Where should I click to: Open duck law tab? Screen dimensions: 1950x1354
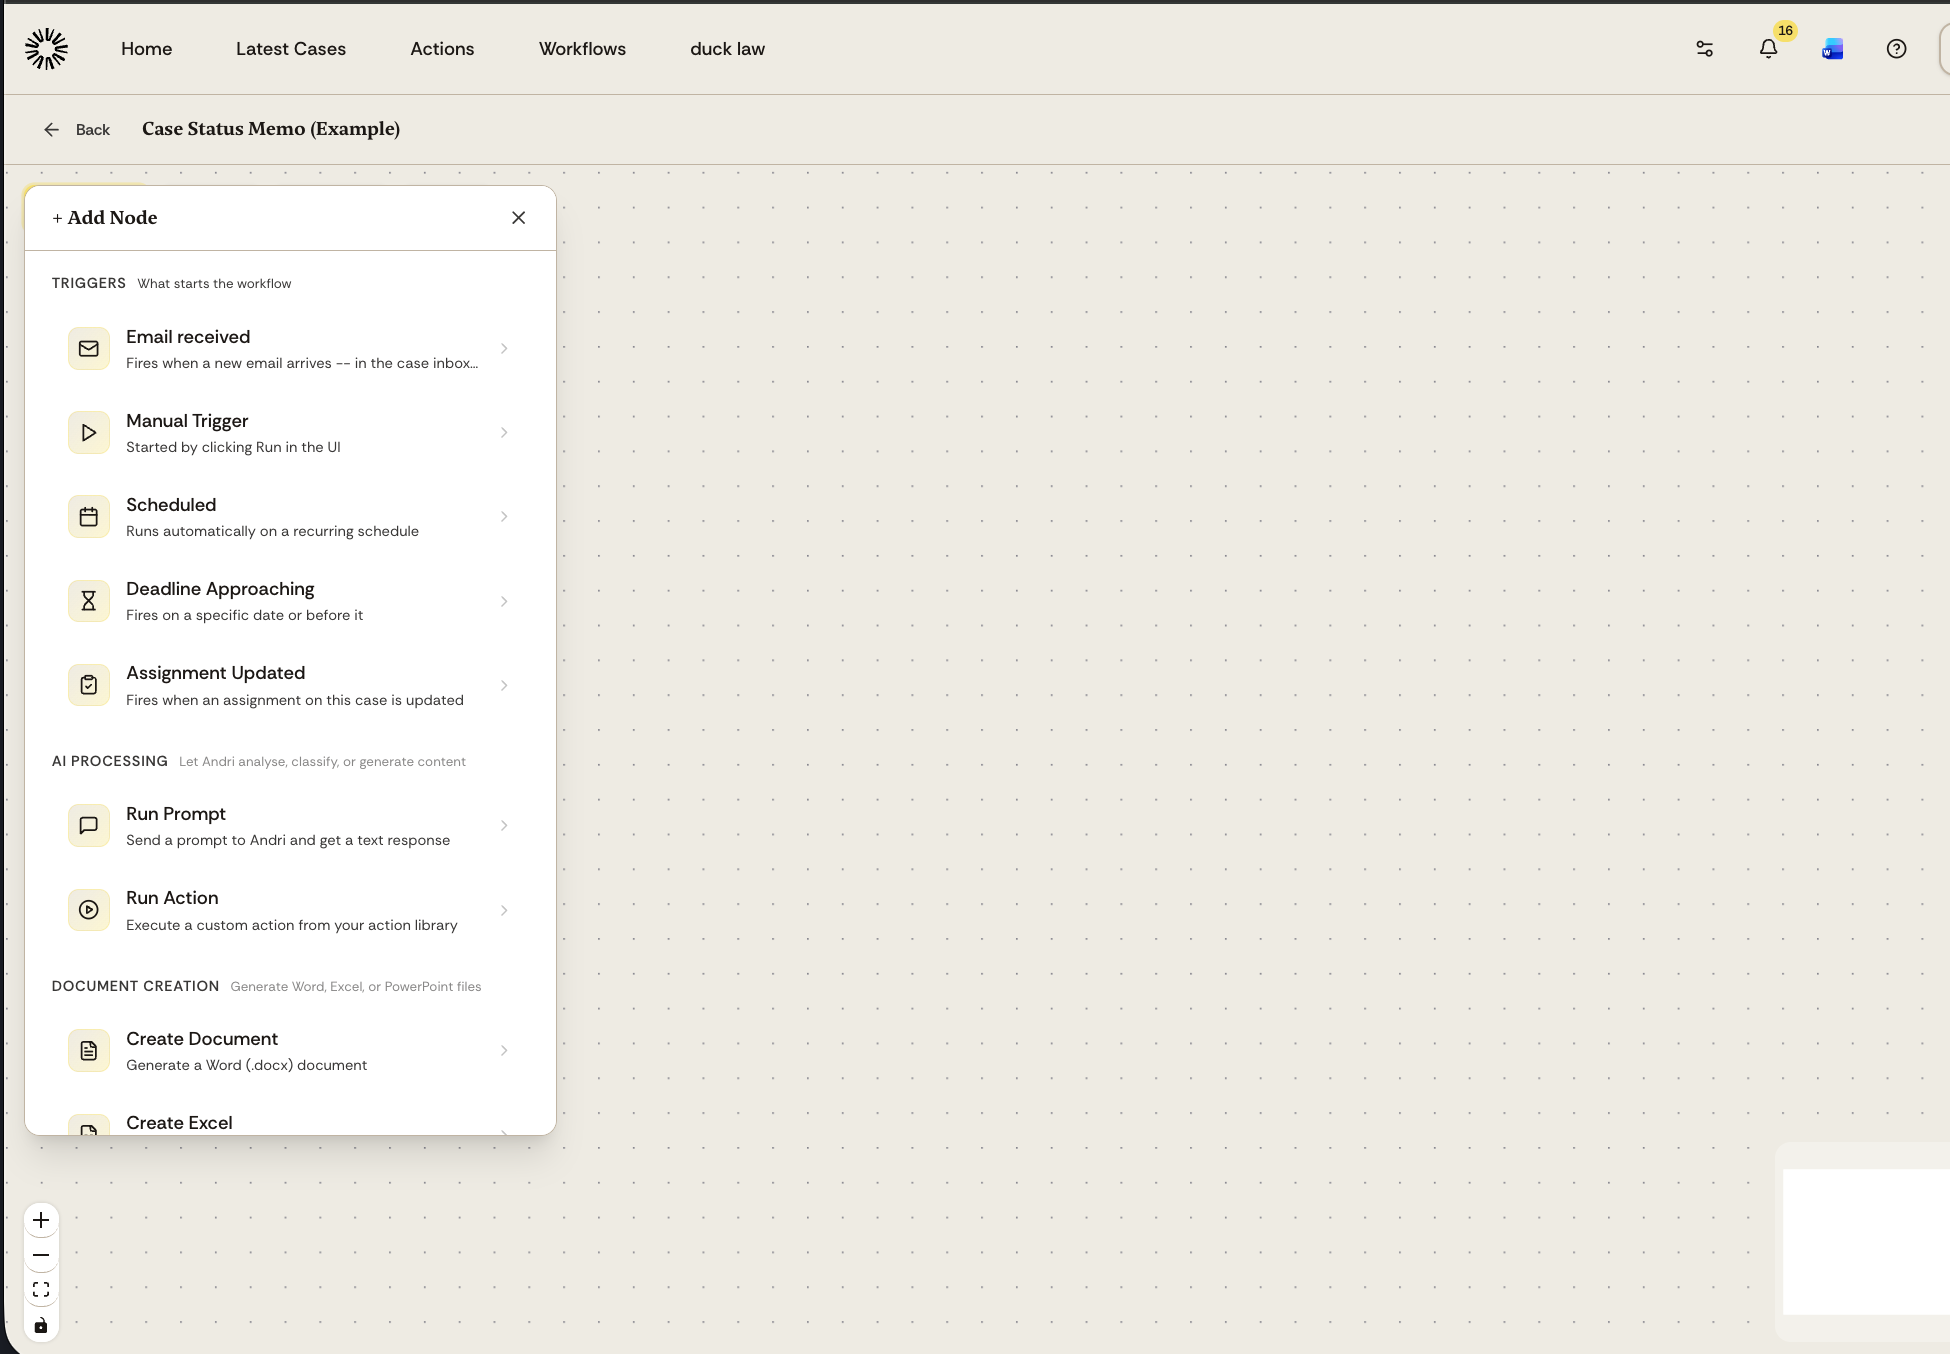tap(727, 49)
